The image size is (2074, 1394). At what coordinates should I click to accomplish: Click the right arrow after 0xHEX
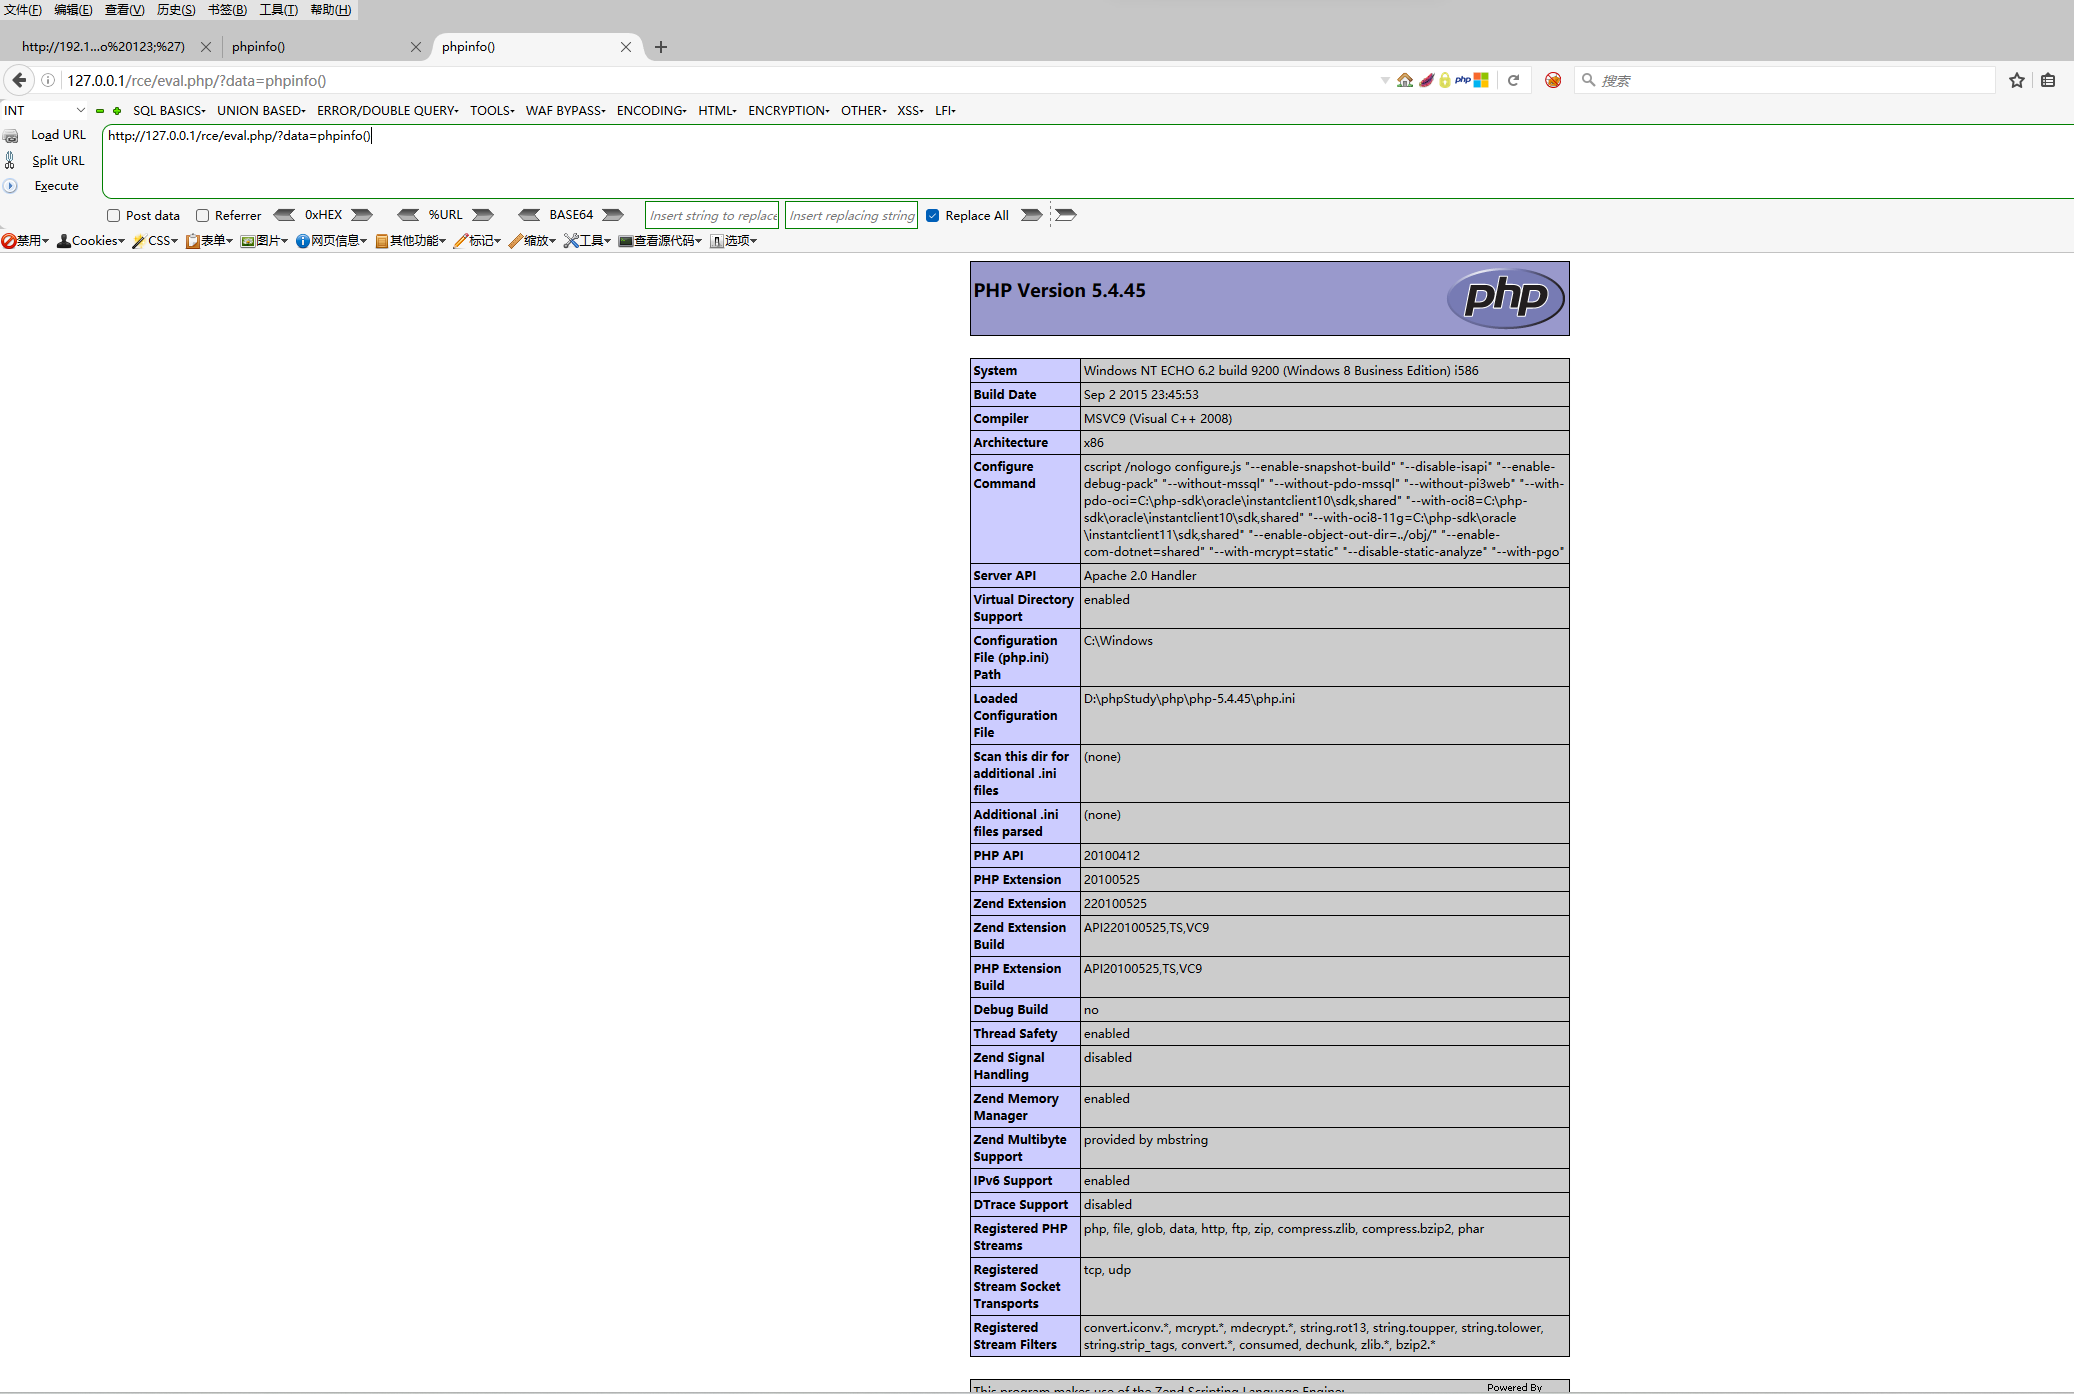[362, 215]
